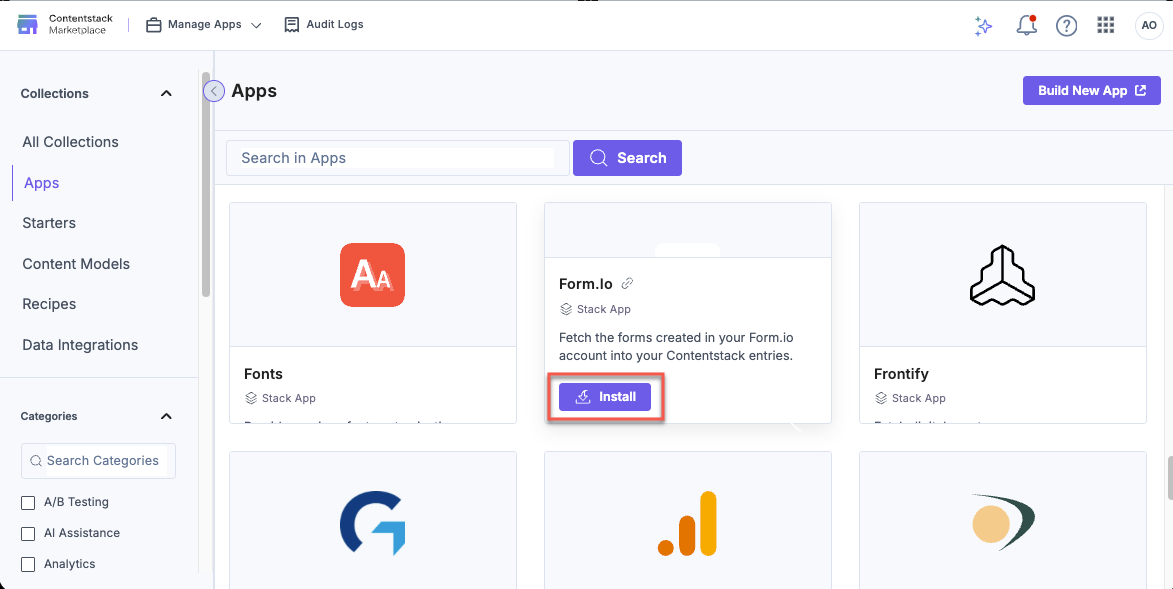The height and width of the screenshot is (589, 1173).
Task: Focus the Search in Apps field
Action: click(x=398, y=158)
